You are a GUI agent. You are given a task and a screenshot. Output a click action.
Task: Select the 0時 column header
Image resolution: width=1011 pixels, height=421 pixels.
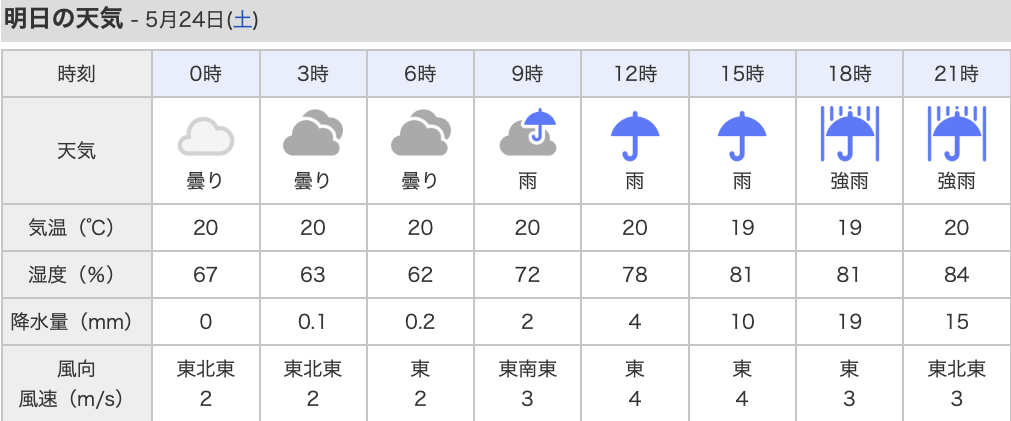click(206, 74)
